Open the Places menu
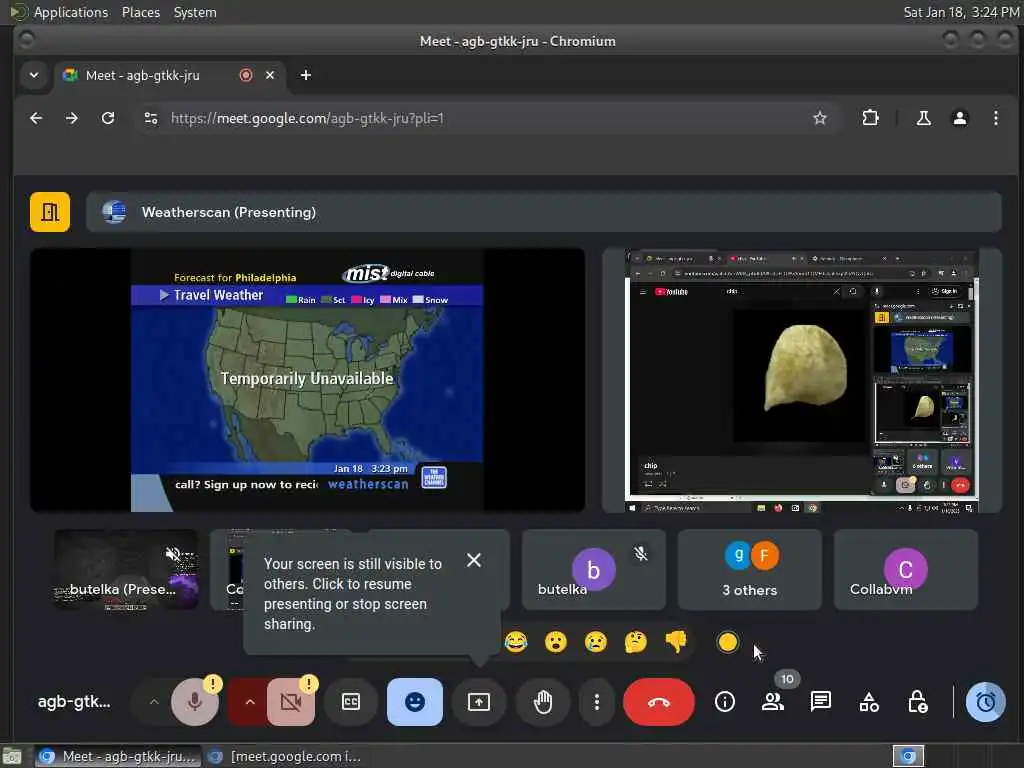The image size is (1024, 768). pyautogui.click(x=140, y=12)
